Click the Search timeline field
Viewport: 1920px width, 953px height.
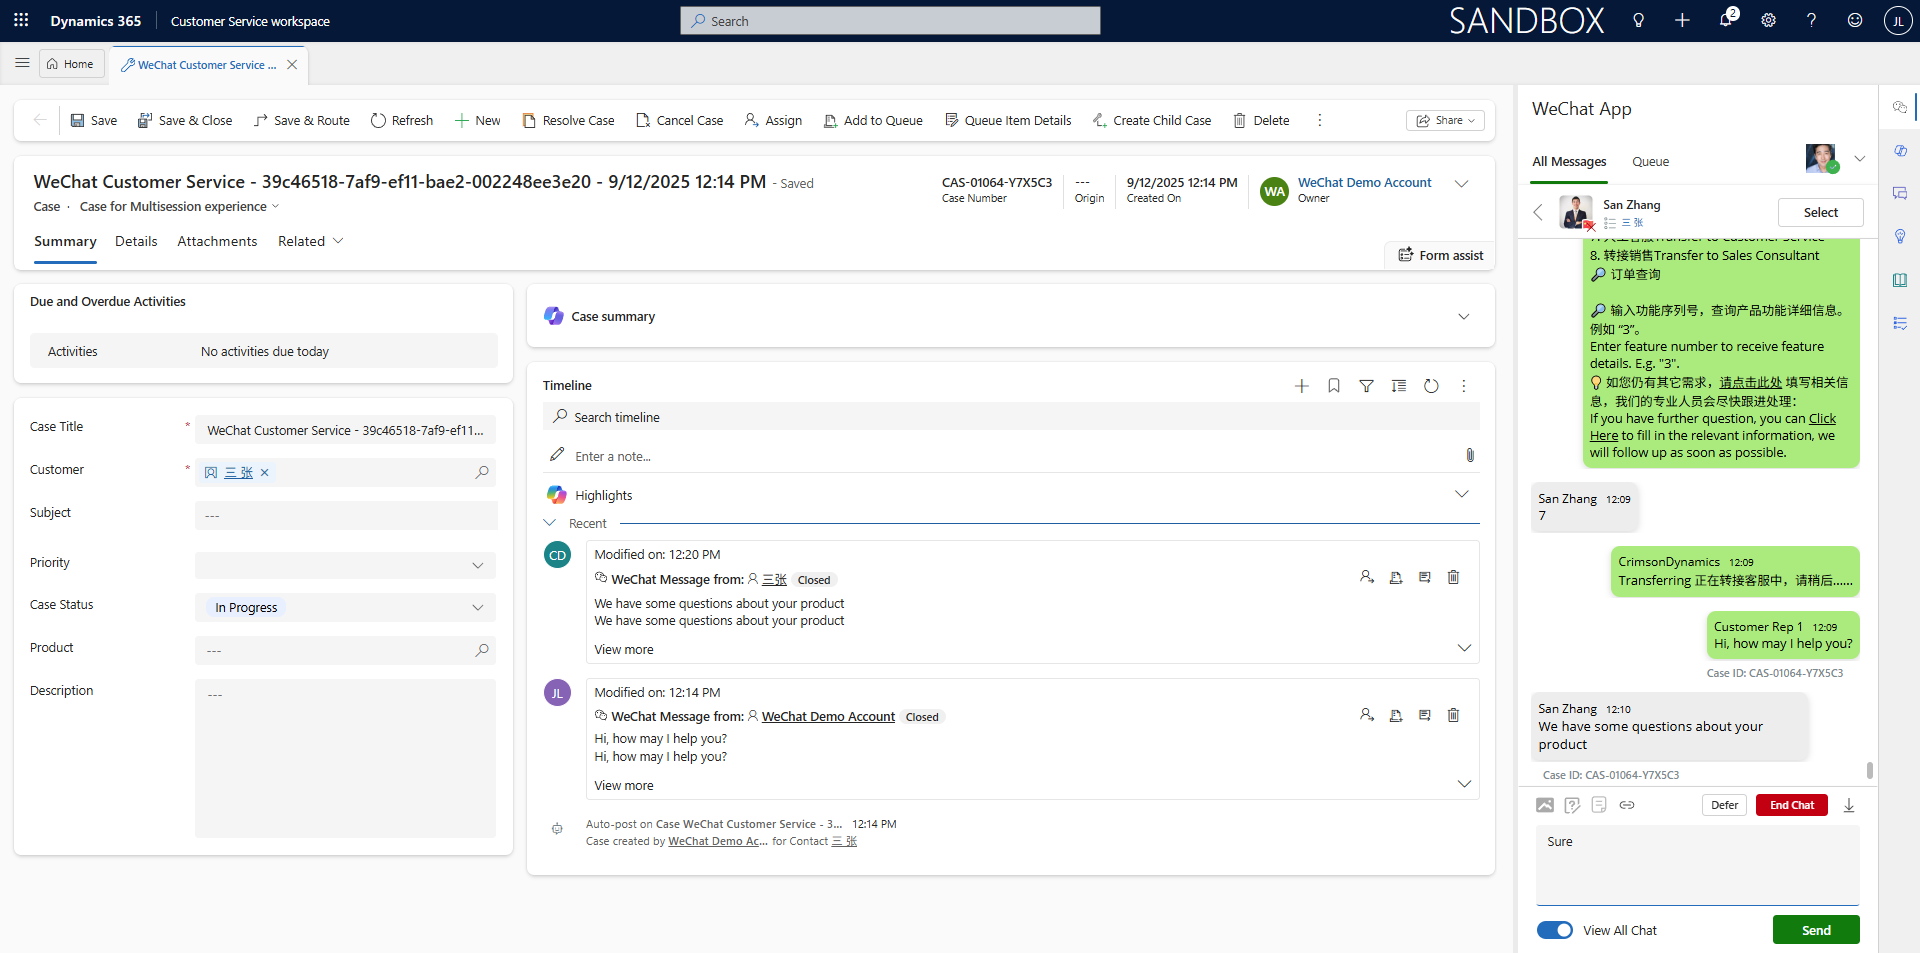(x=1010, y=418)
